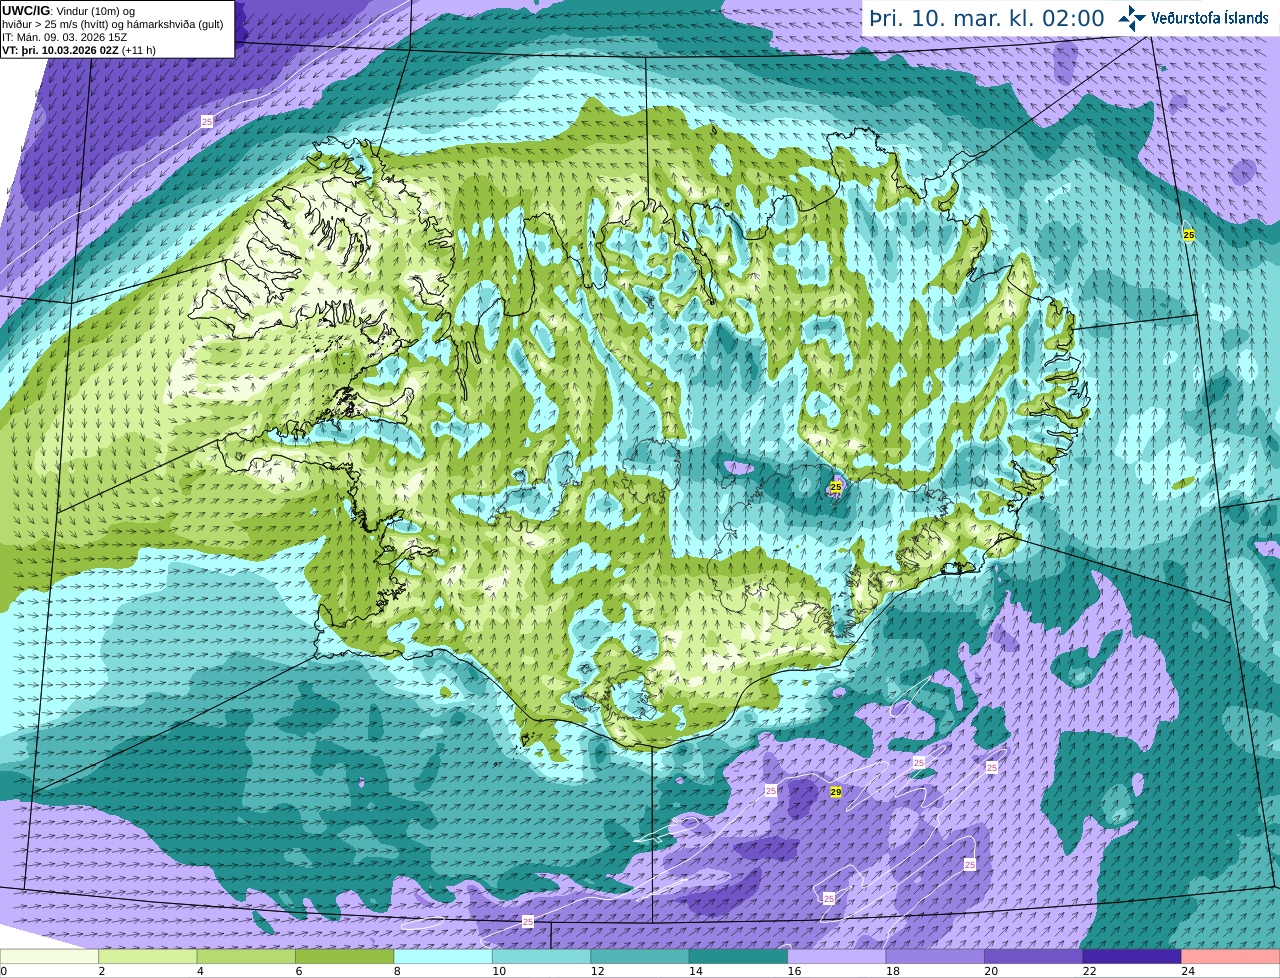This screenshot has width=1280, height=978.
Task: Select the 8–10 m/s pale cyan legend swatch
Action: coord(443,956)
